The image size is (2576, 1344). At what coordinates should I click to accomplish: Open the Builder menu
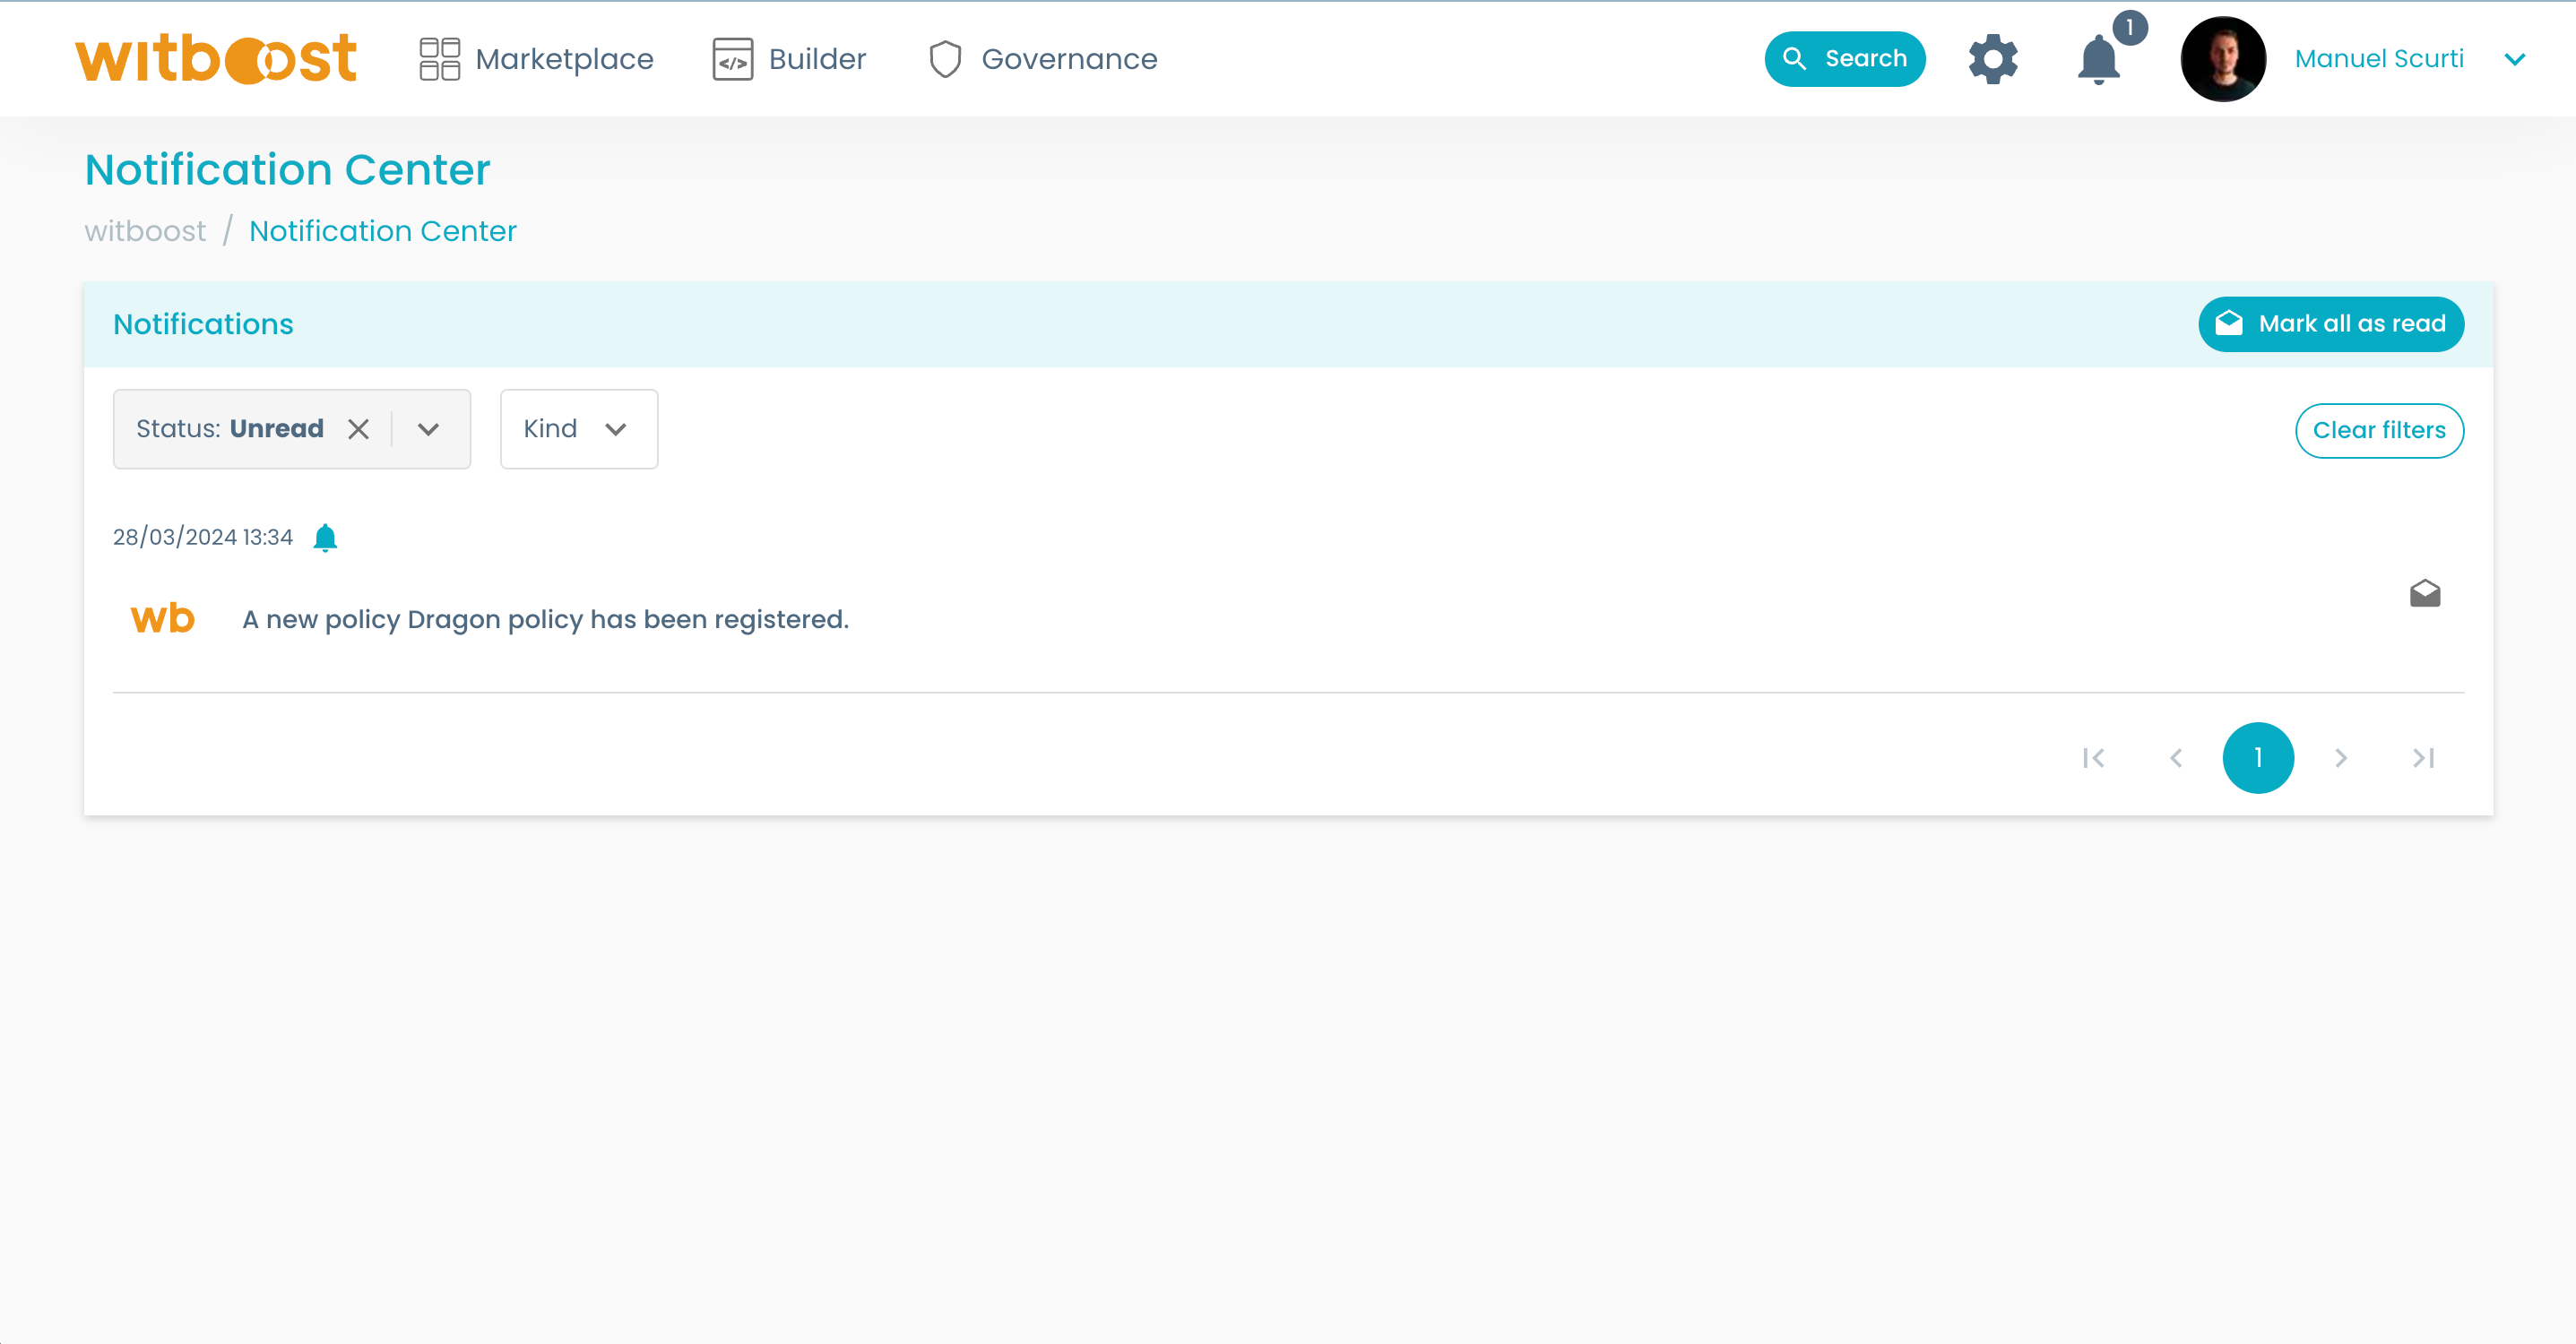tap(789, 59)
